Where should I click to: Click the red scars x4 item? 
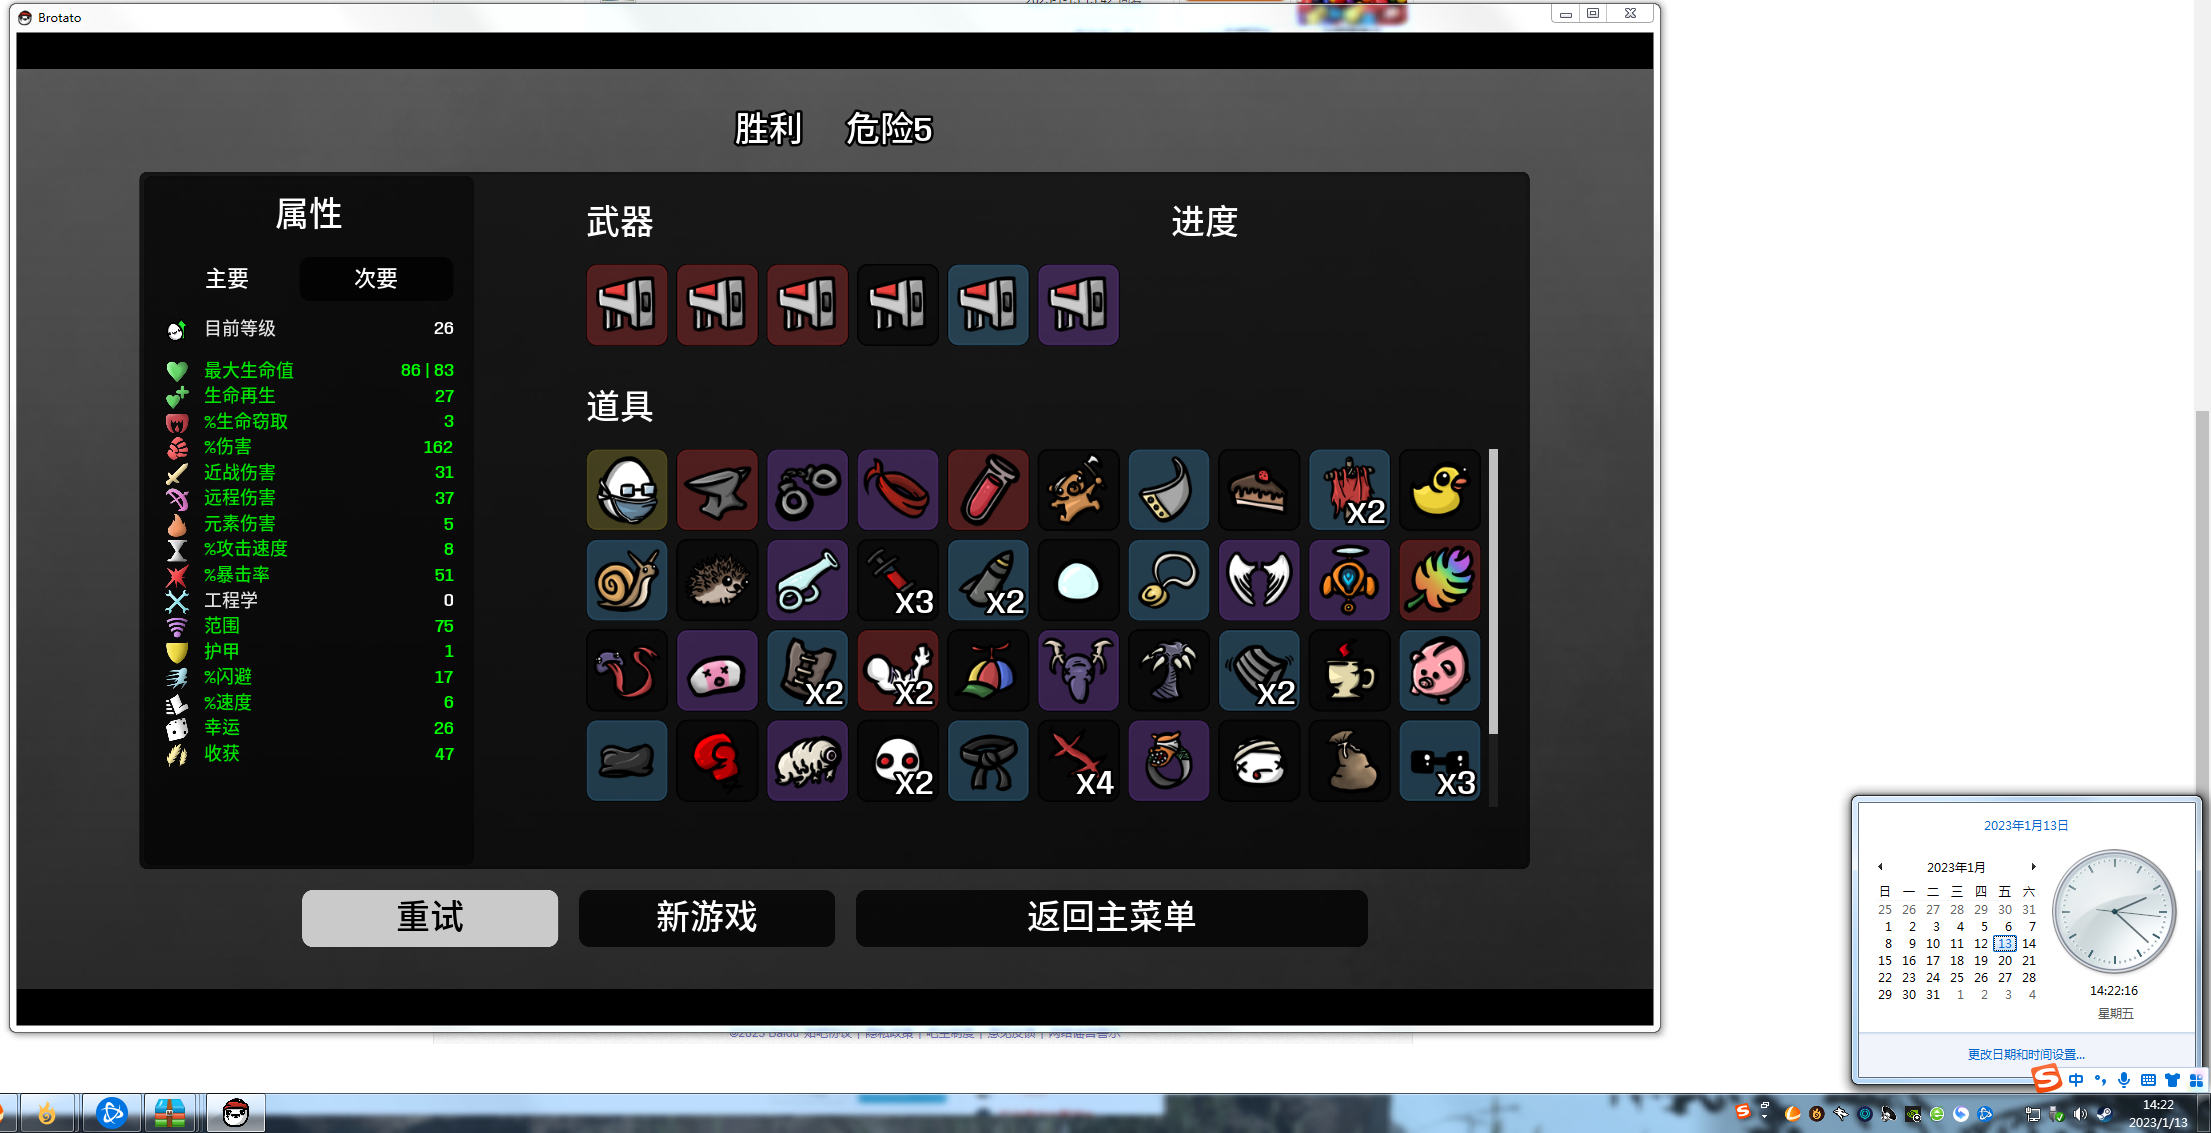1078,761
